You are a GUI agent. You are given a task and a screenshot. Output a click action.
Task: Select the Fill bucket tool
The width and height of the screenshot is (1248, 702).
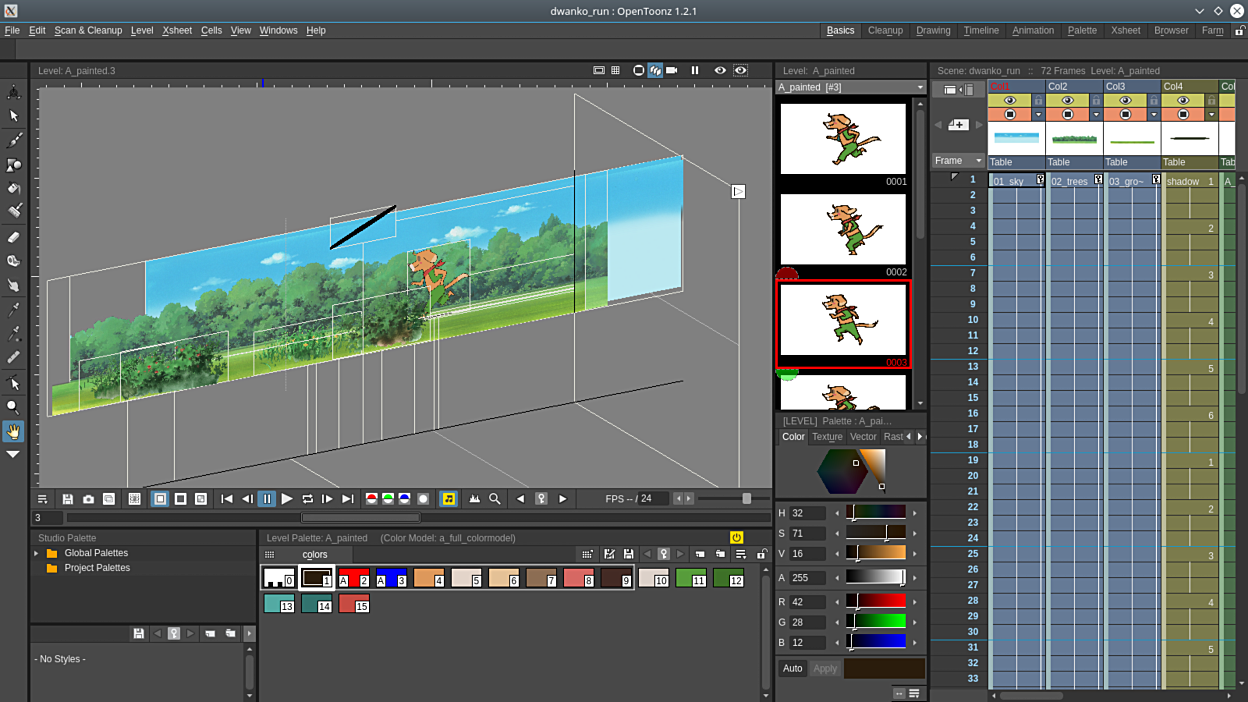coord(14,189)
